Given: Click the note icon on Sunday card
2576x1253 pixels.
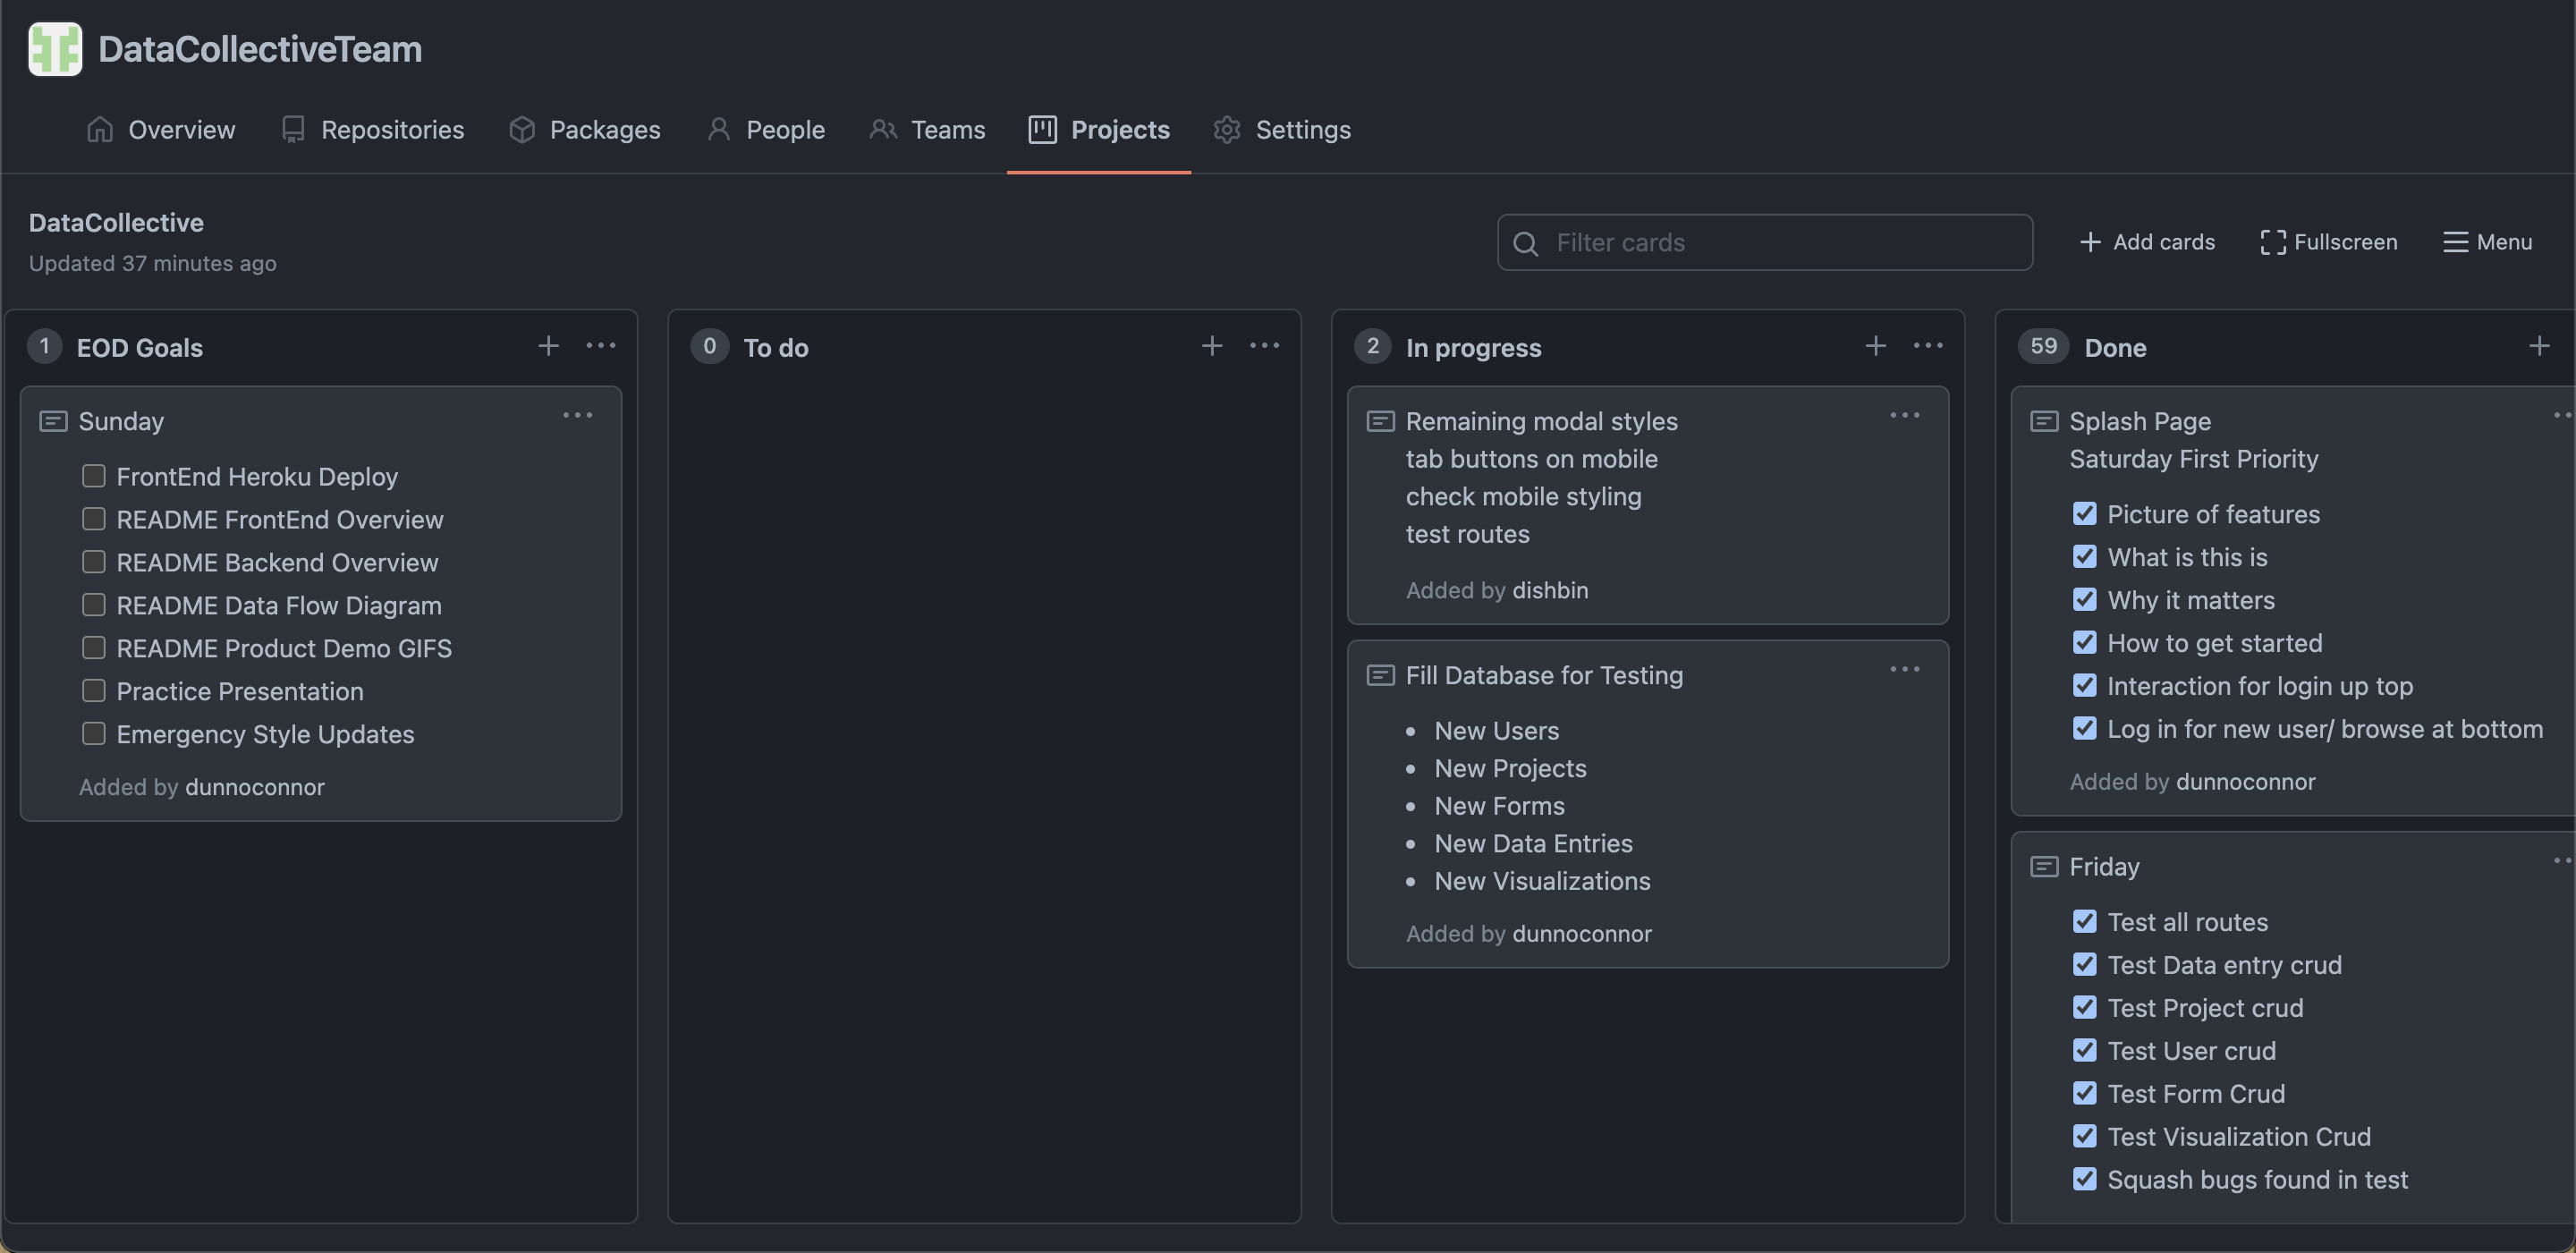Looking at the screenshot, I should (x=53, y=421).
